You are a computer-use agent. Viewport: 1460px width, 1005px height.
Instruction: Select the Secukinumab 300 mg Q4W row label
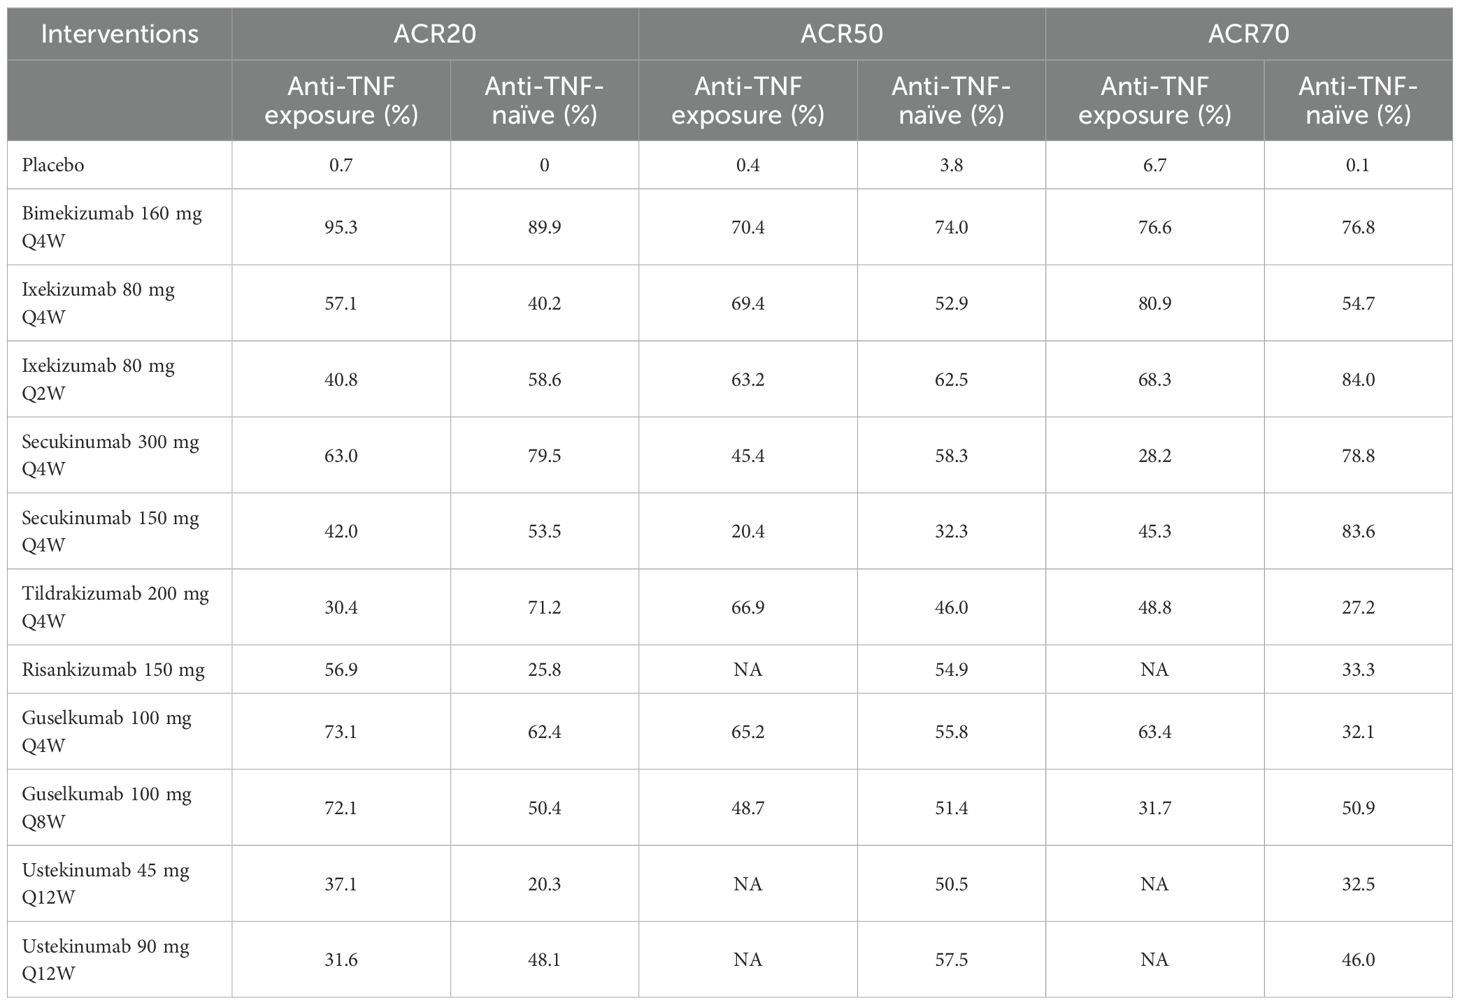point(110,455)
